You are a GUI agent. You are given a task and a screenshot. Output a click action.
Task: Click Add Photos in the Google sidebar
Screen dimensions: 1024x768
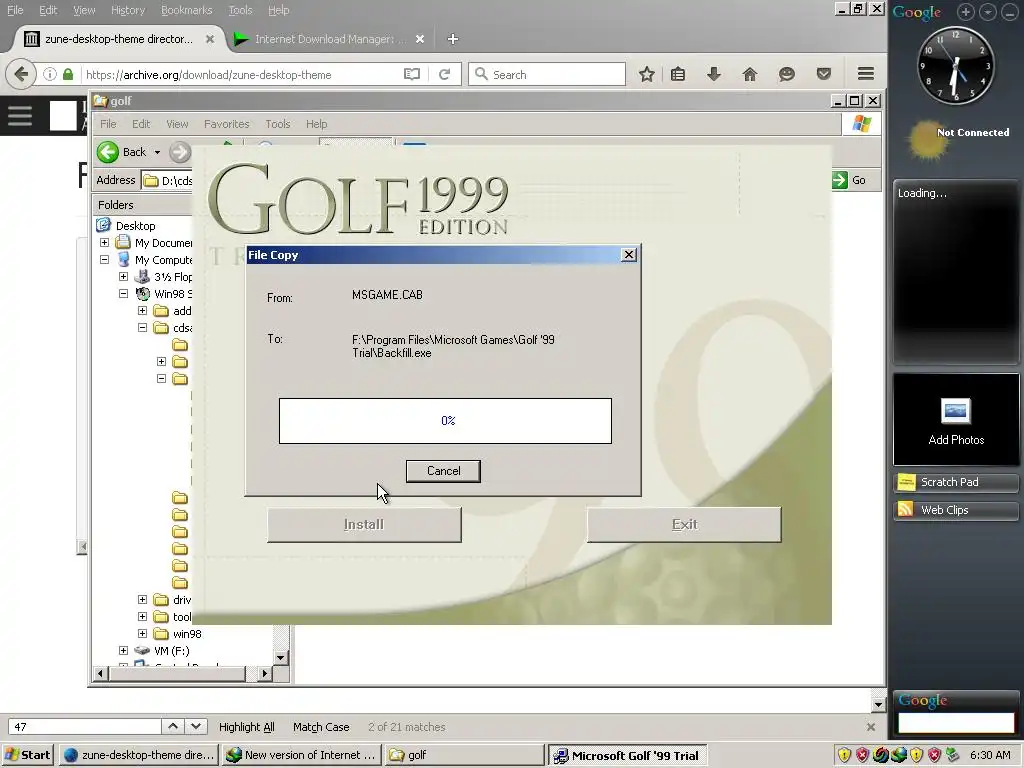click(956, 421)
